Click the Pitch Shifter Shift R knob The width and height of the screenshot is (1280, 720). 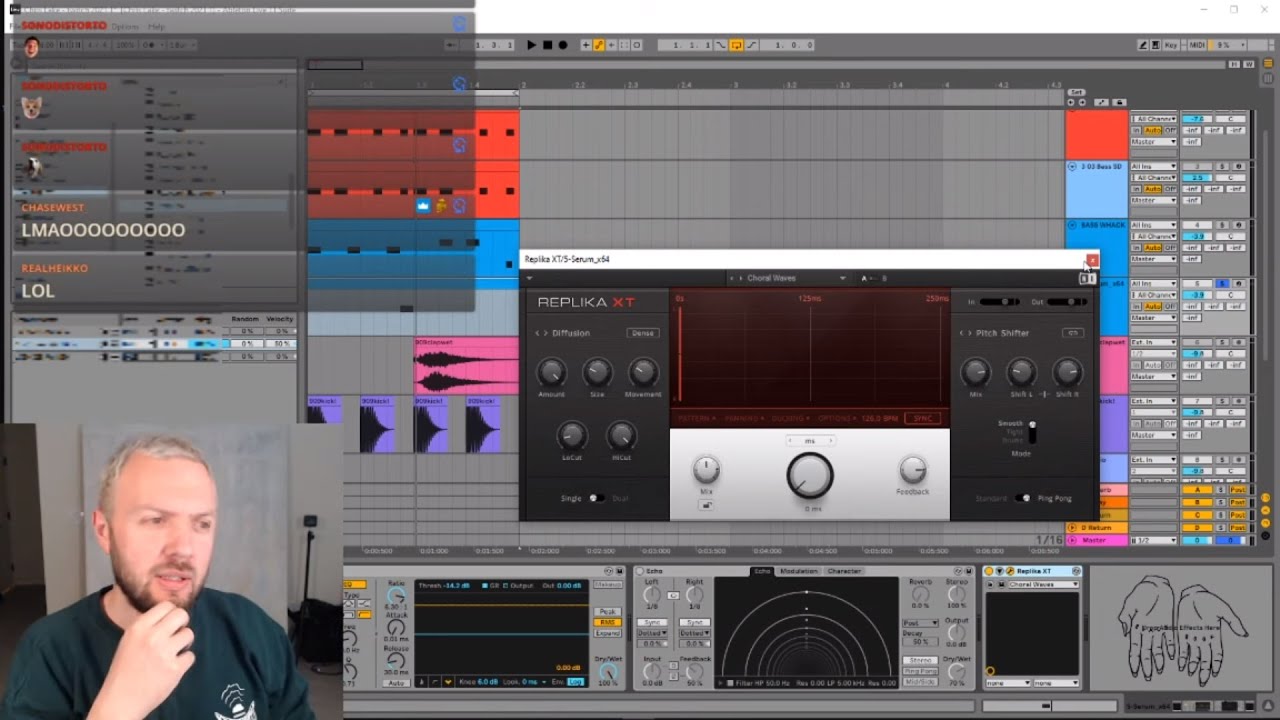pos(1067,372)
